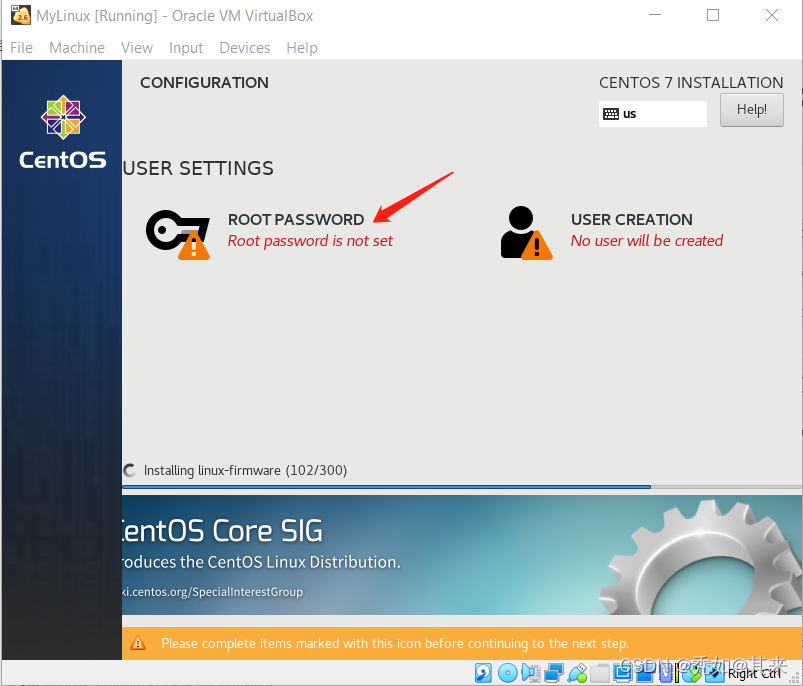Image resolution: width=803 pixels, height=686 pixels.
Task: Click the keyboard icon beside us
Action: (610, 114)
